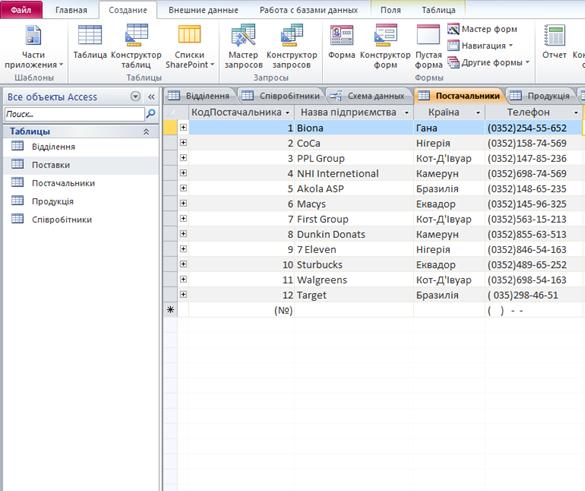Click the Гана country cell
Viewport: 585px width, 491px height.
(449, 128)
